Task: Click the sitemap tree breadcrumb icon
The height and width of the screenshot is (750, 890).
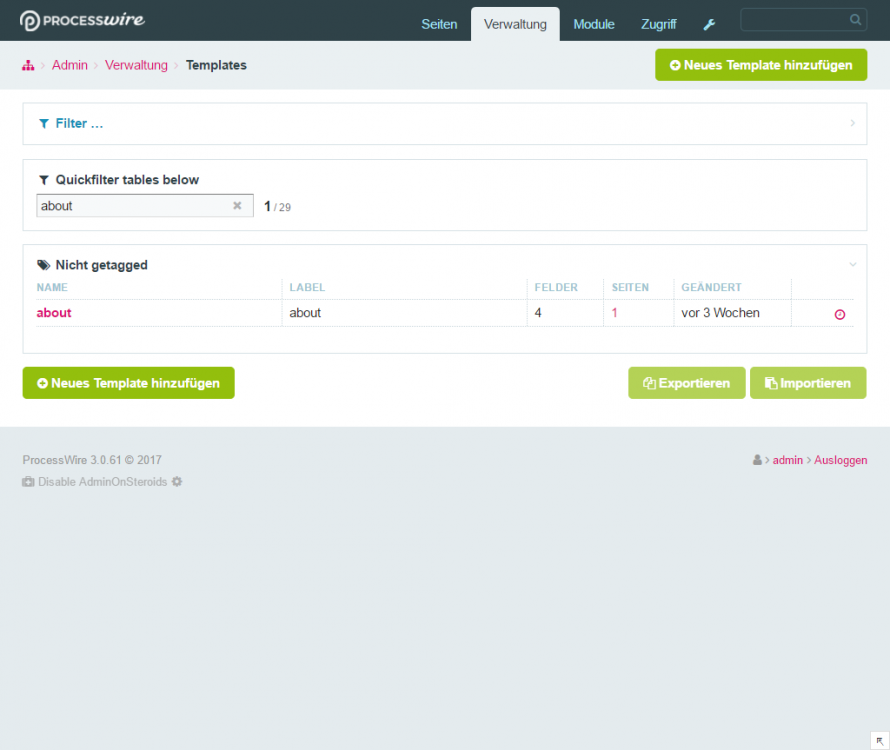Action: (28, 66)
